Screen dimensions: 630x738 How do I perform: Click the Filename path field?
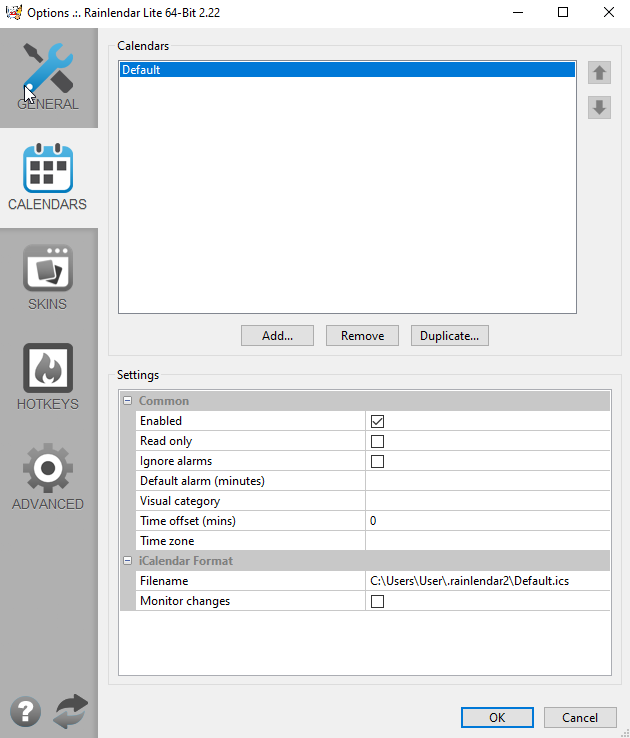click(x=486, y=581)
